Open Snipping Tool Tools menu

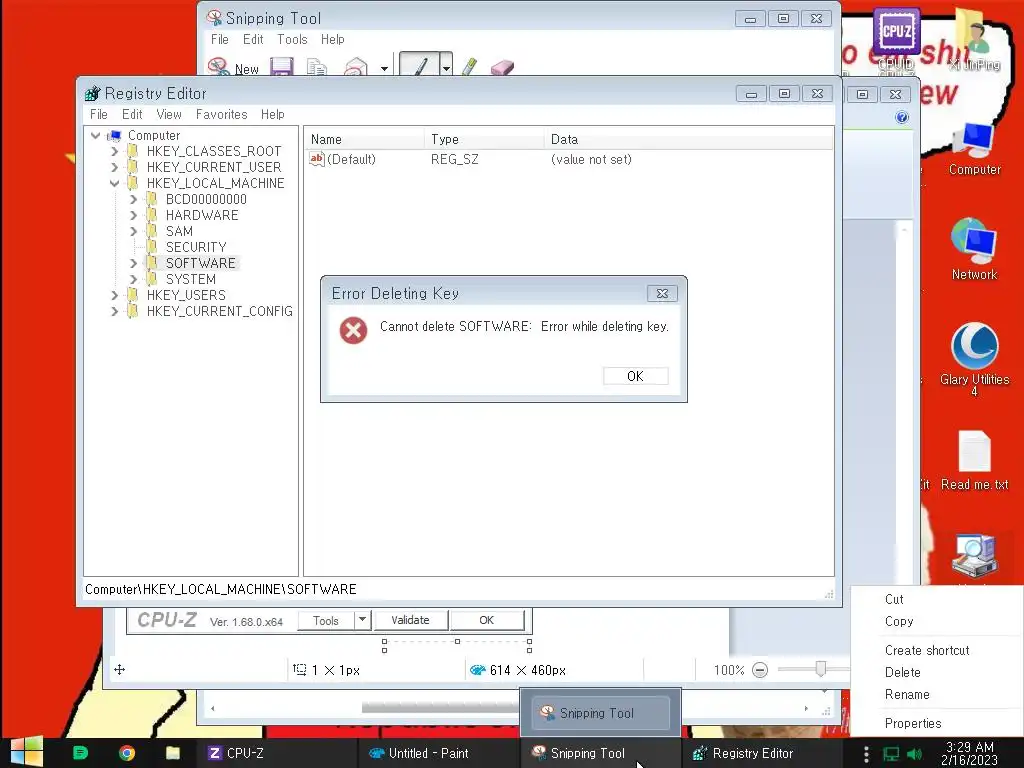click(292, 39)
